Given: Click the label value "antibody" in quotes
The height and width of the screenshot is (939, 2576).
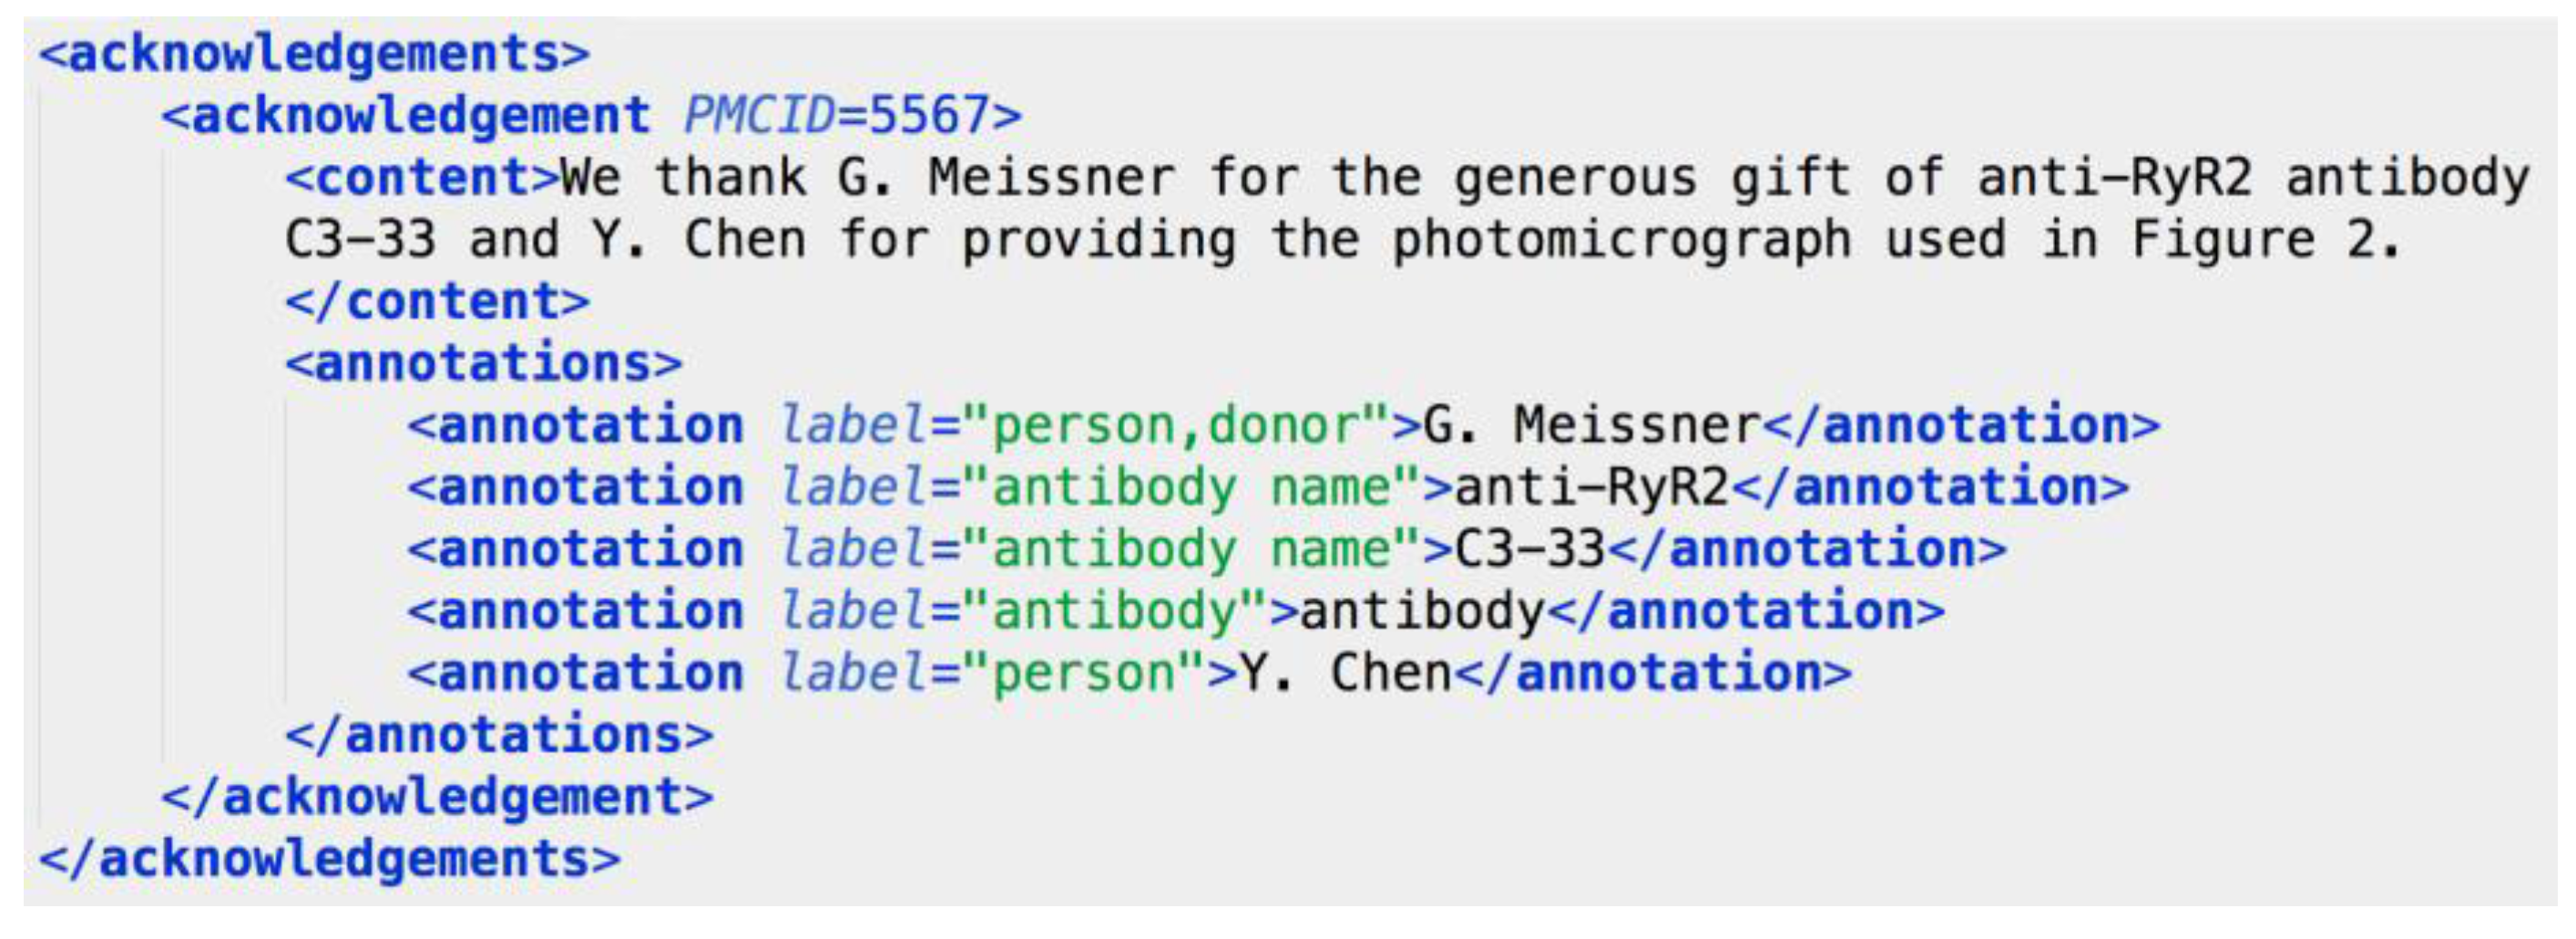Looking at the screenshot, I should point(1113,612).
